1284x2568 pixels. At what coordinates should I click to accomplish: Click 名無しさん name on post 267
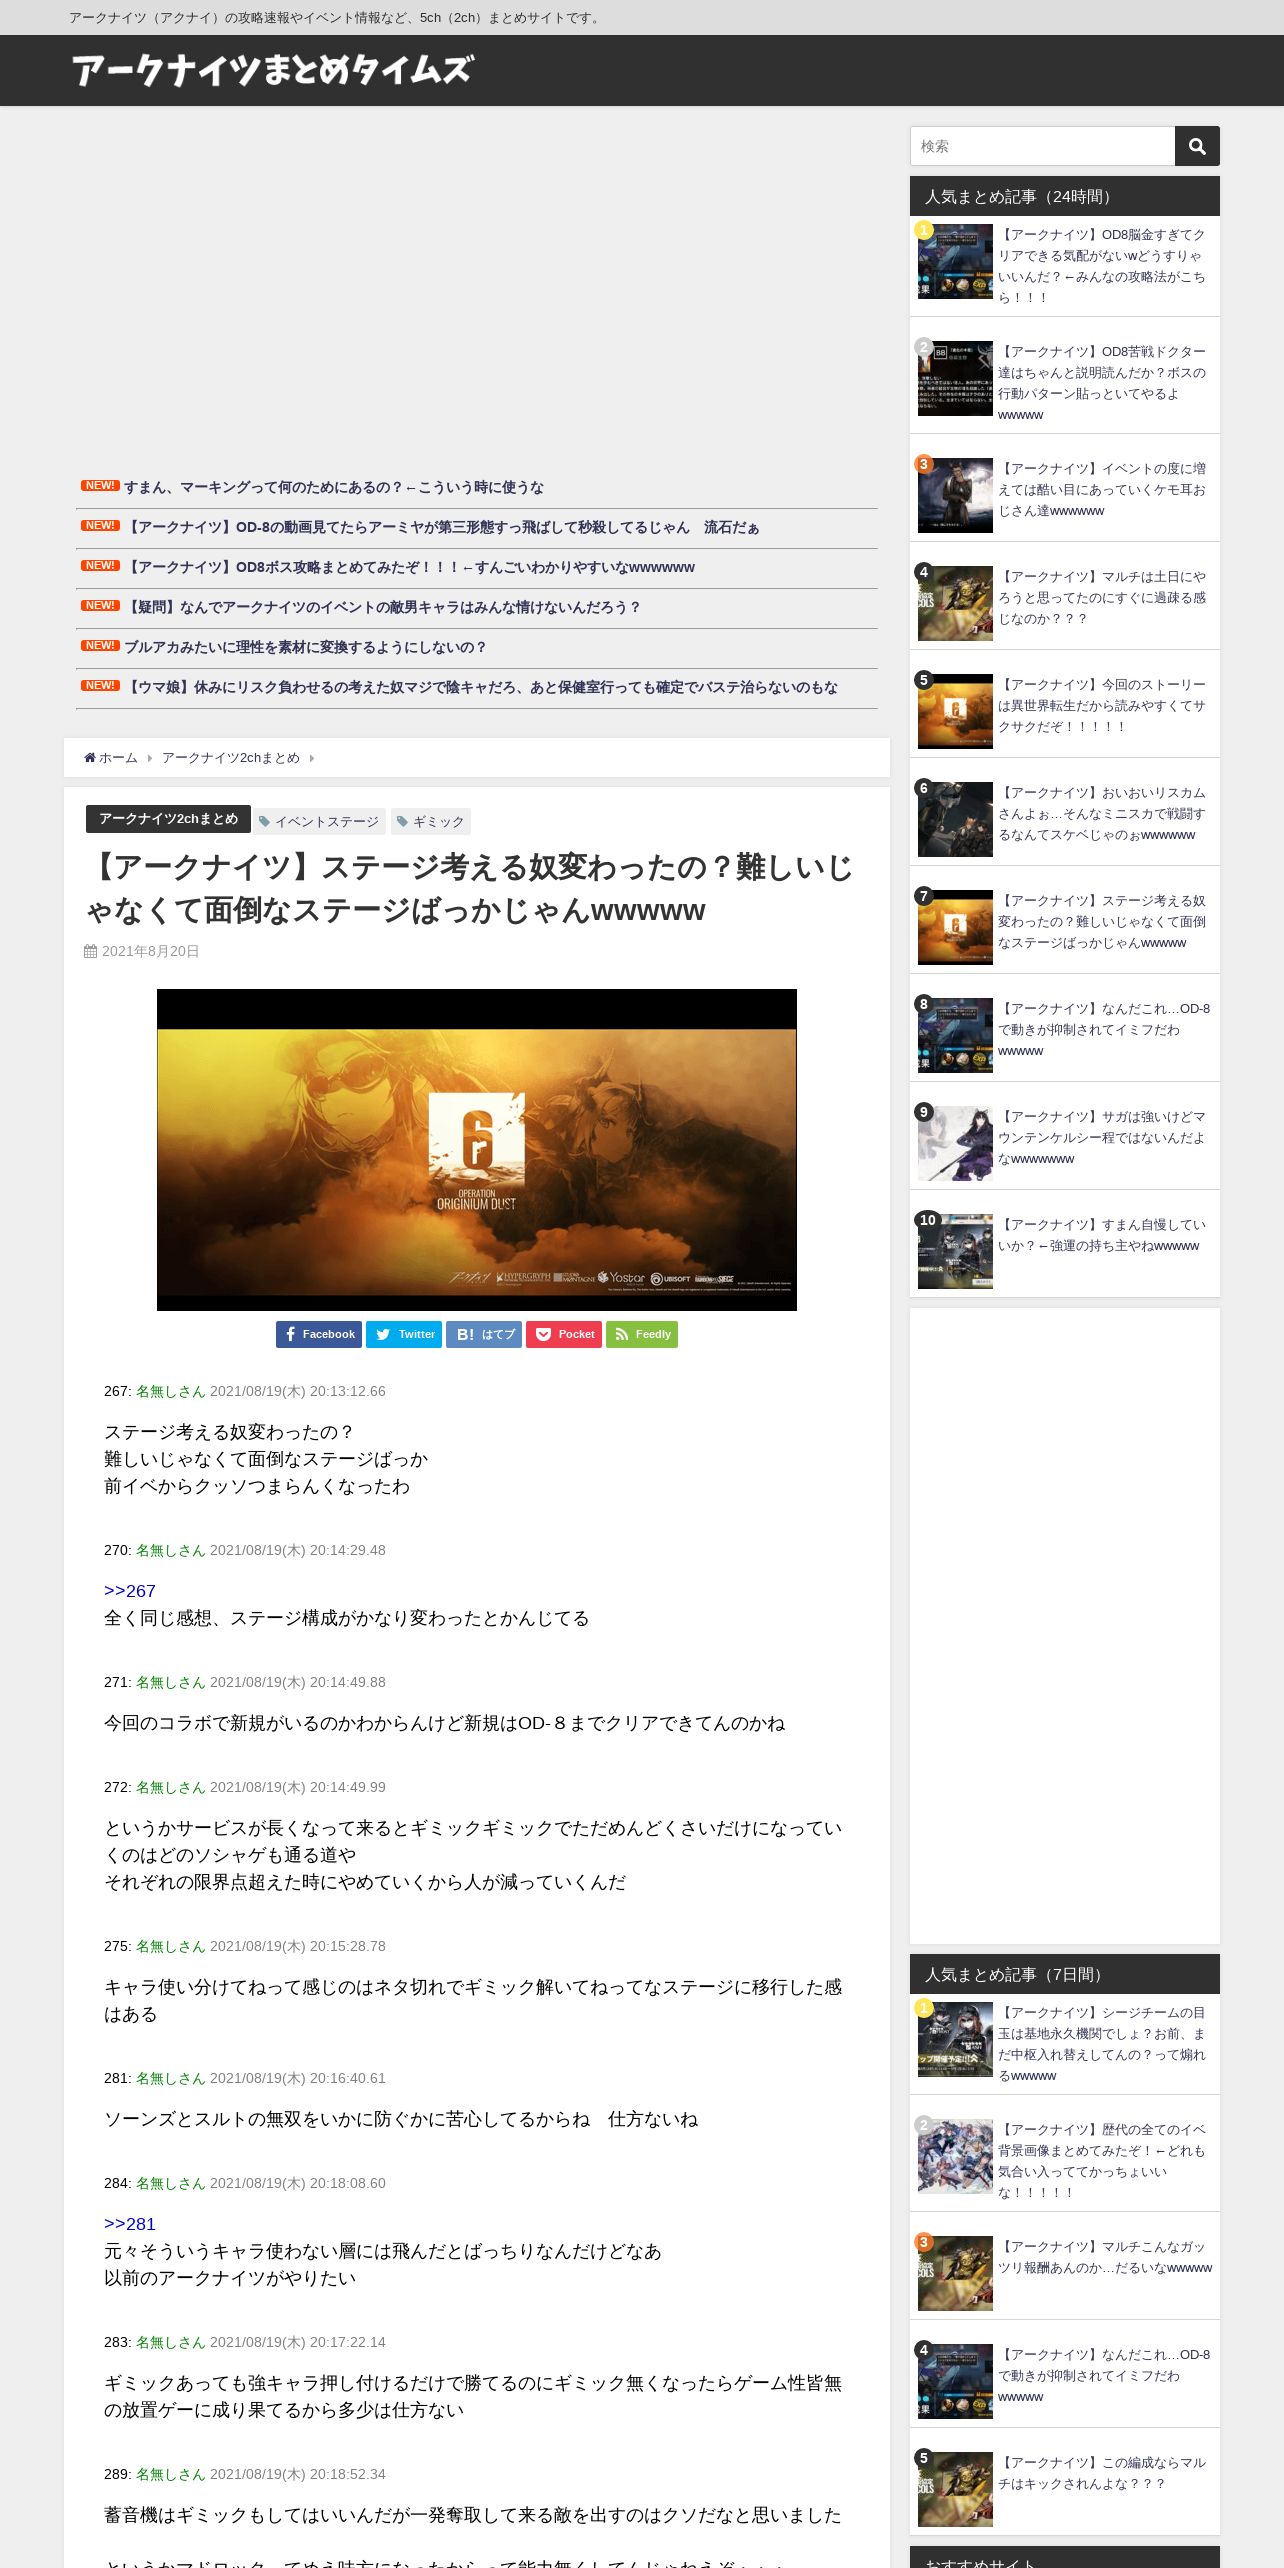[170, 1391]
